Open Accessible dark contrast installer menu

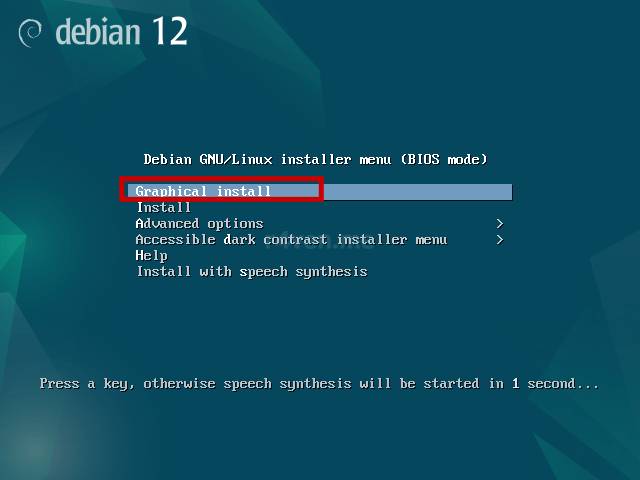pyautogui.click(x=291, y=240)
